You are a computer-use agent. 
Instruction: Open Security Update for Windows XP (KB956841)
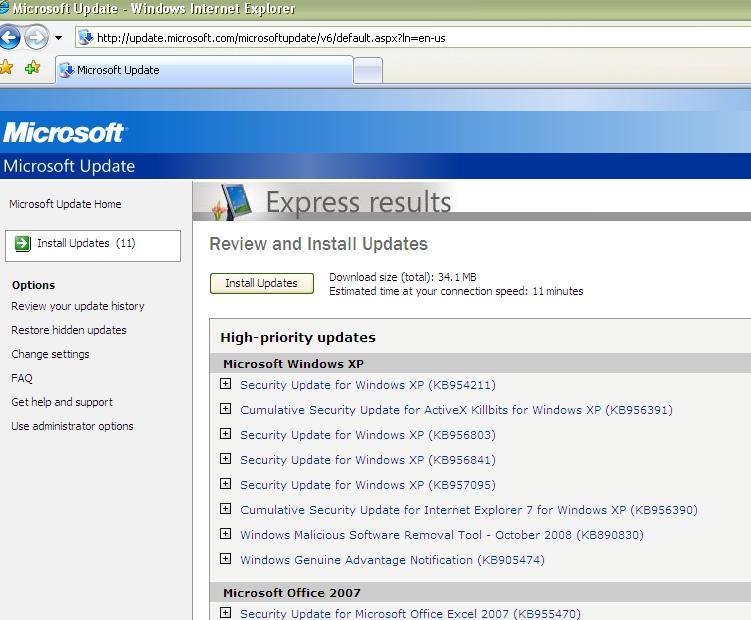(368, 460)
